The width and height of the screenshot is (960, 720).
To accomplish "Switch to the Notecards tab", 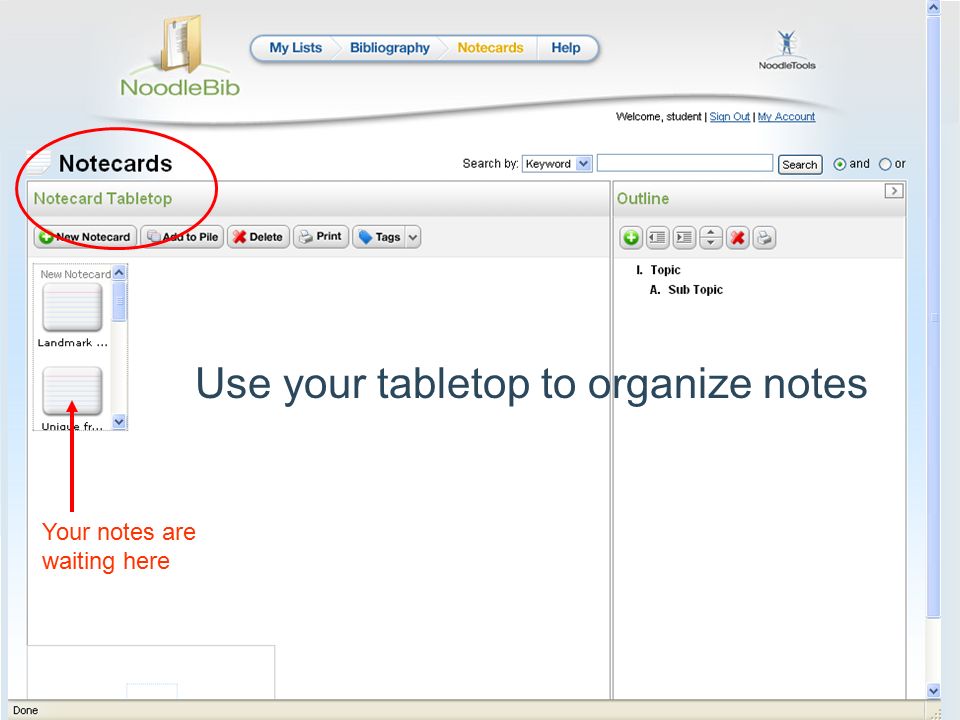I will [490, 48].
